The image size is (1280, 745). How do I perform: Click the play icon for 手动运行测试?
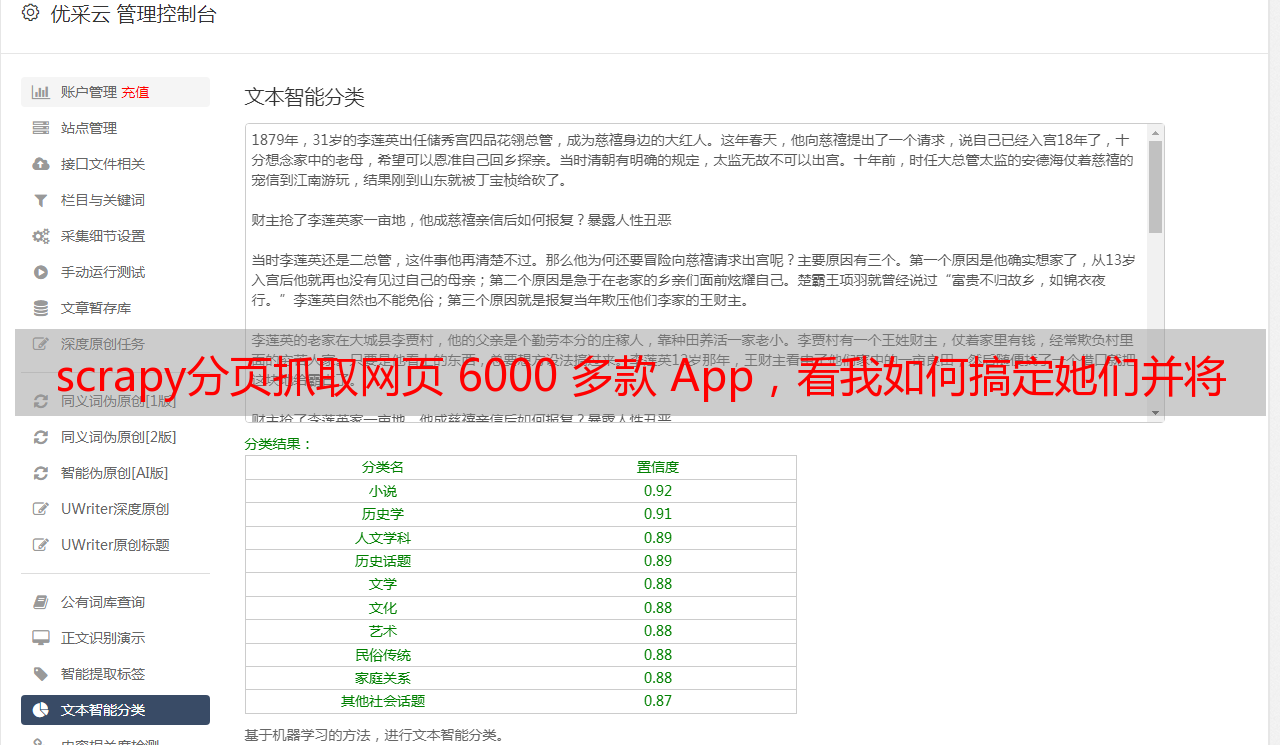click(41, 272)
